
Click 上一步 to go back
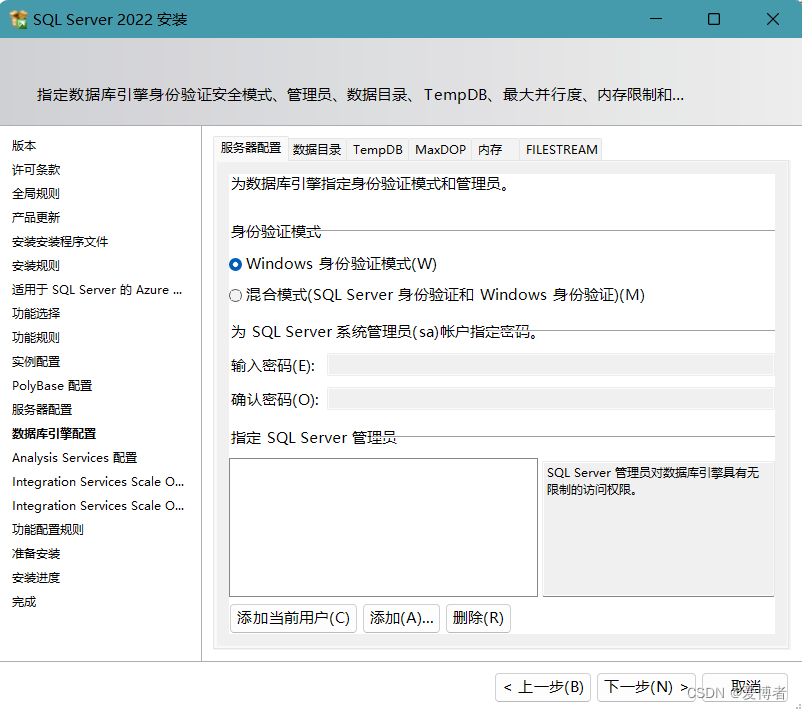(x=542, y=687)
